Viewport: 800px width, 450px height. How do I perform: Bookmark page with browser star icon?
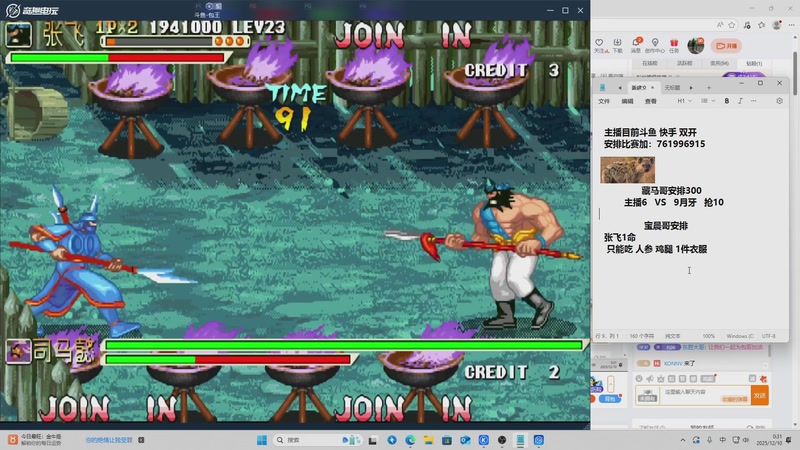732,25
